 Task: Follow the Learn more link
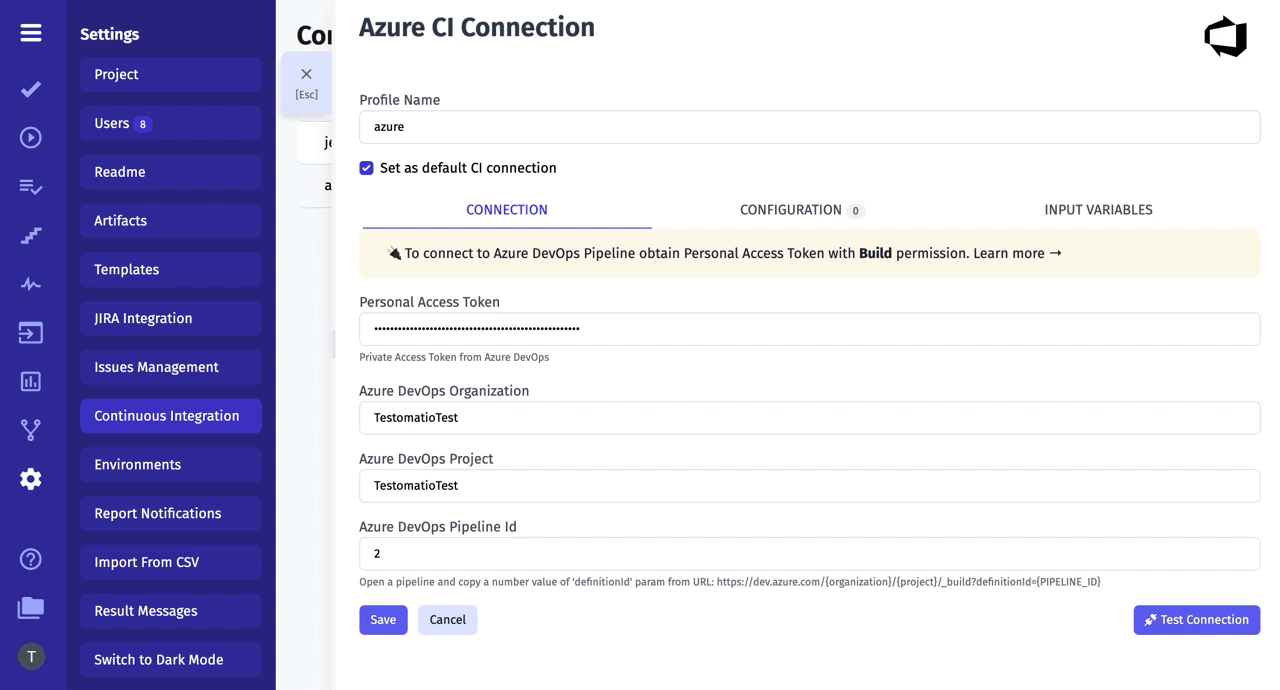tap(1018, 253)
